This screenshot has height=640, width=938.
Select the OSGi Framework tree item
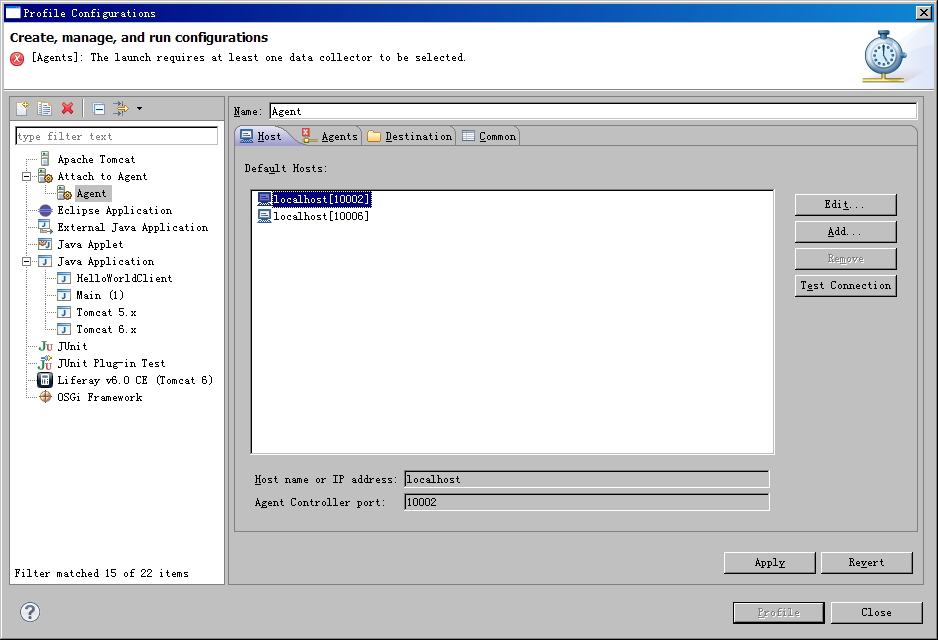[x=99, y=397]
